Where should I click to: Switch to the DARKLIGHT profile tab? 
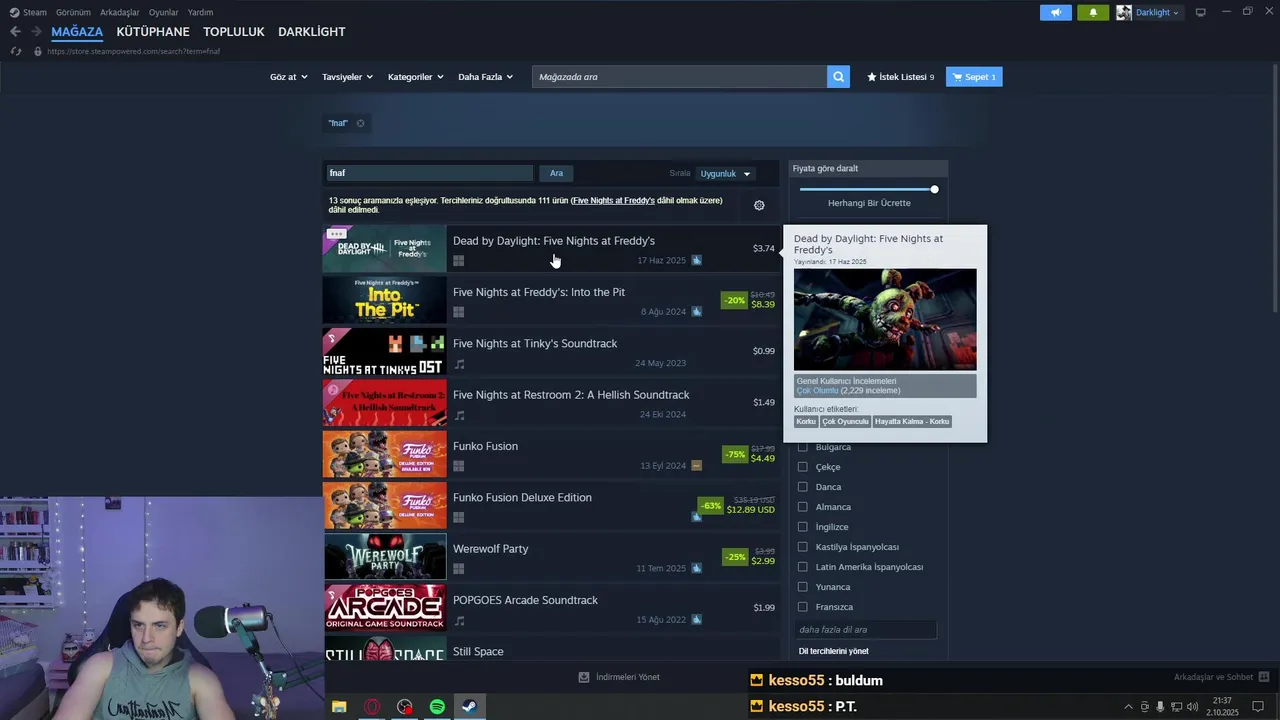(312, 32)
